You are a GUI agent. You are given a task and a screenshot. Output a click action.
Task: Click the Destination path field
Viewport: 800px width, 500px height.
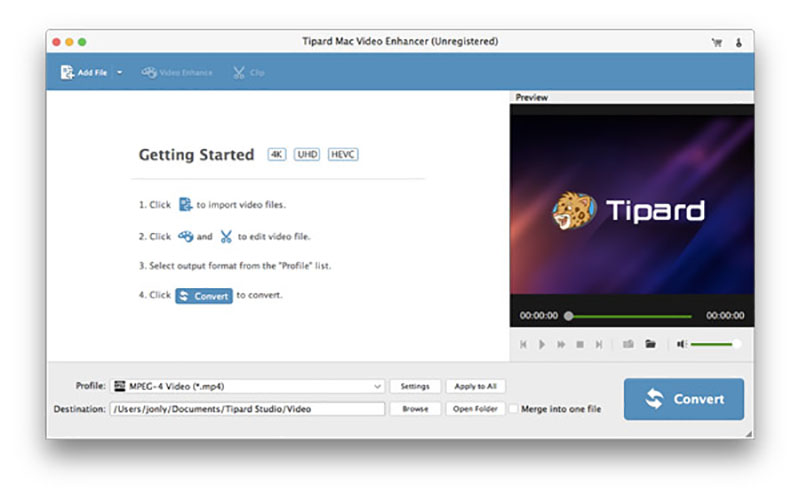point(247,409)
